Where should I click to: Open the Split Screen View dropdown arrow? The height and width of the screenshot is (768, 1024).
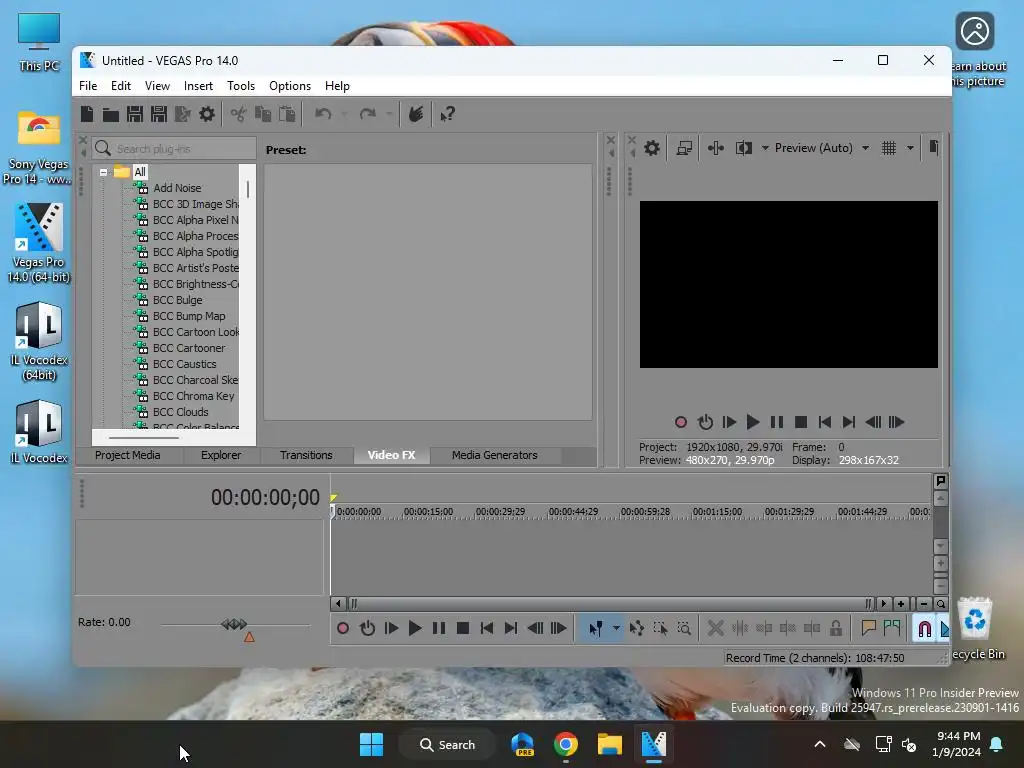(x=765, y=148)
